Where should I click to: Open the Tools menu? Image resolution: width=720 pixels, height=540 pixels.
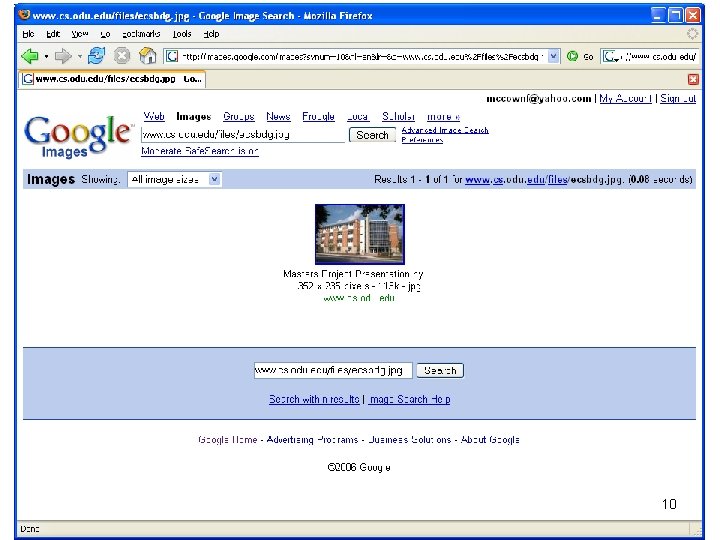click(182, 34)
